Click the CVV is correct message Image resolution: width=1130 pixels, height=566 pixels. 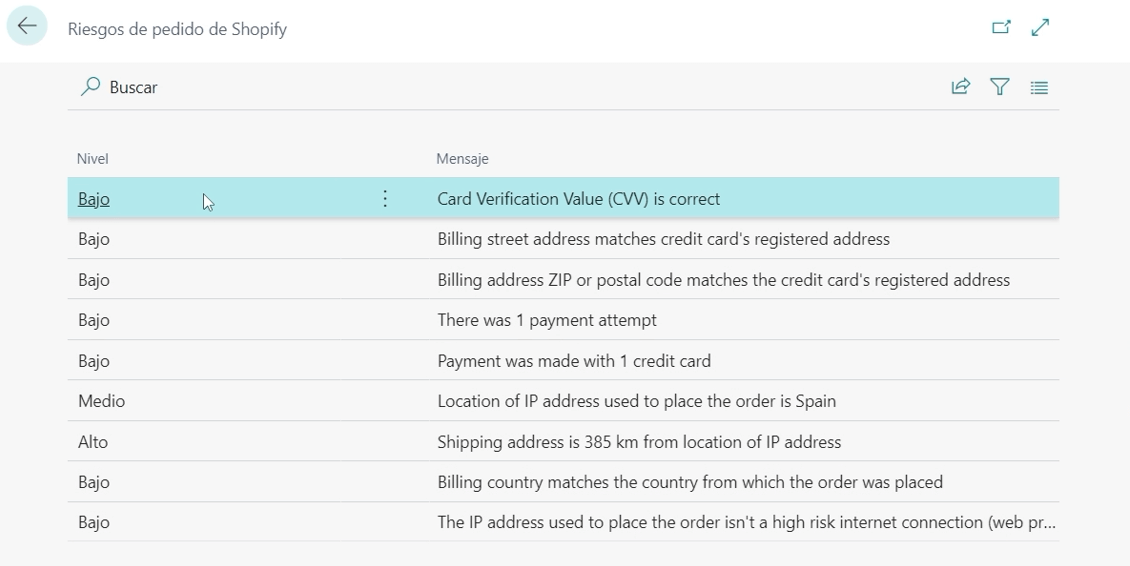coord(578,199)
